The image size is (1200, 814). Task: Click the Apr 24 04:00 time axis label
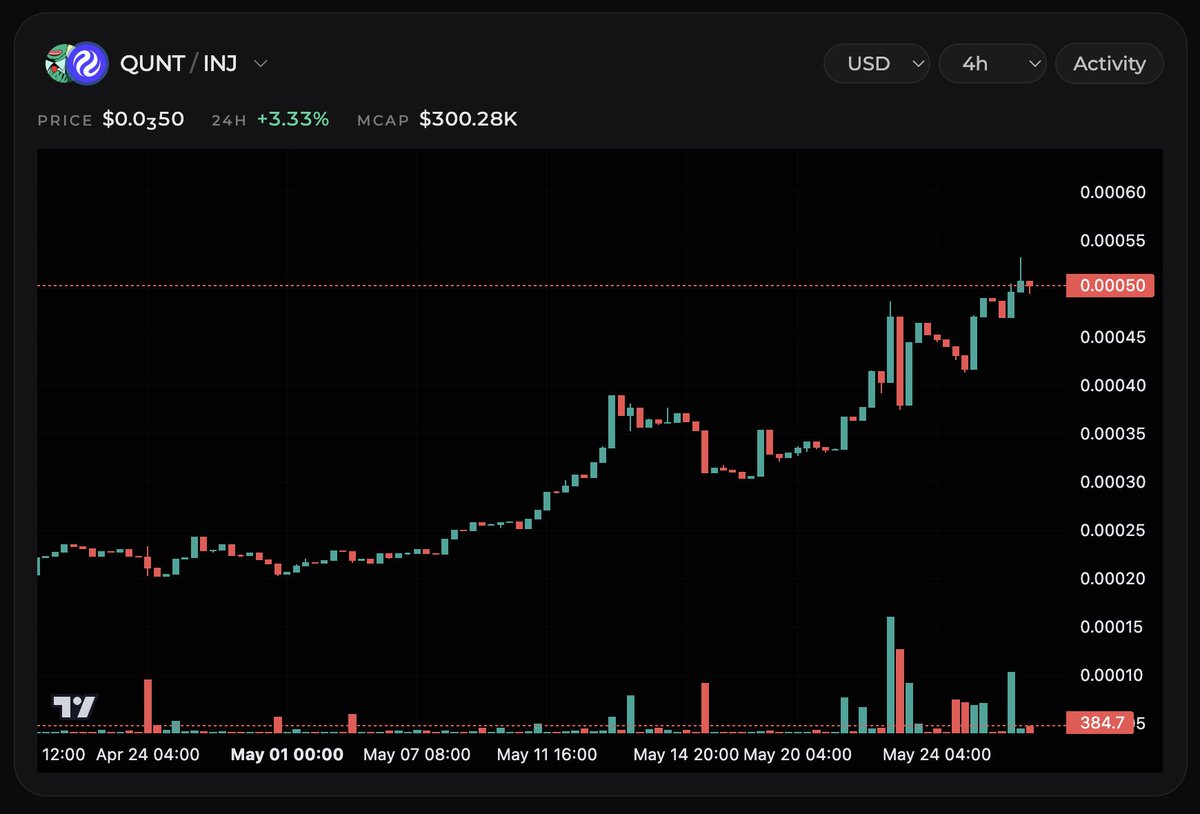[147, 755]
